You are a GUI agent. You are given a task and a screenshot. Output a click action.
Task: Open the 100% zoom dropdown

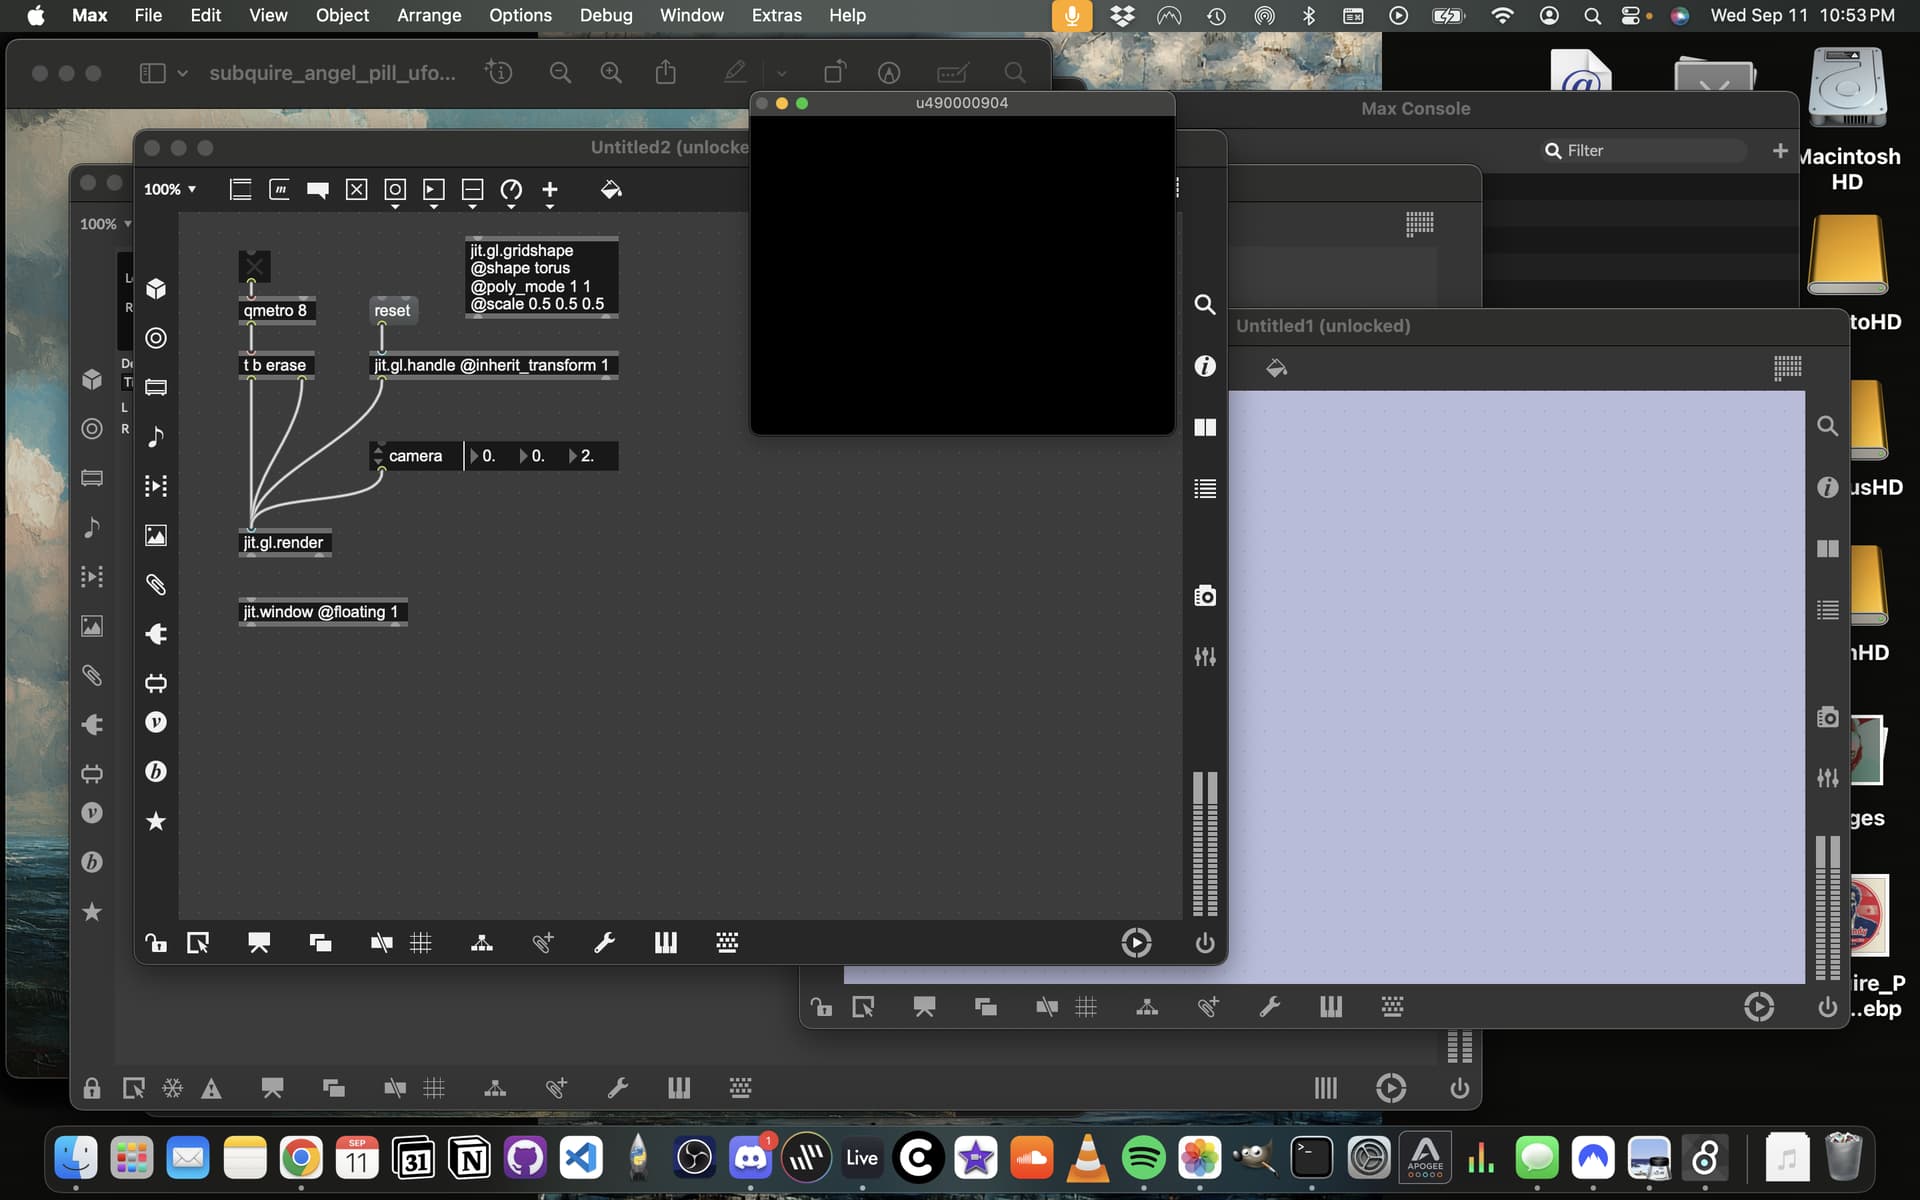point(170,189)
